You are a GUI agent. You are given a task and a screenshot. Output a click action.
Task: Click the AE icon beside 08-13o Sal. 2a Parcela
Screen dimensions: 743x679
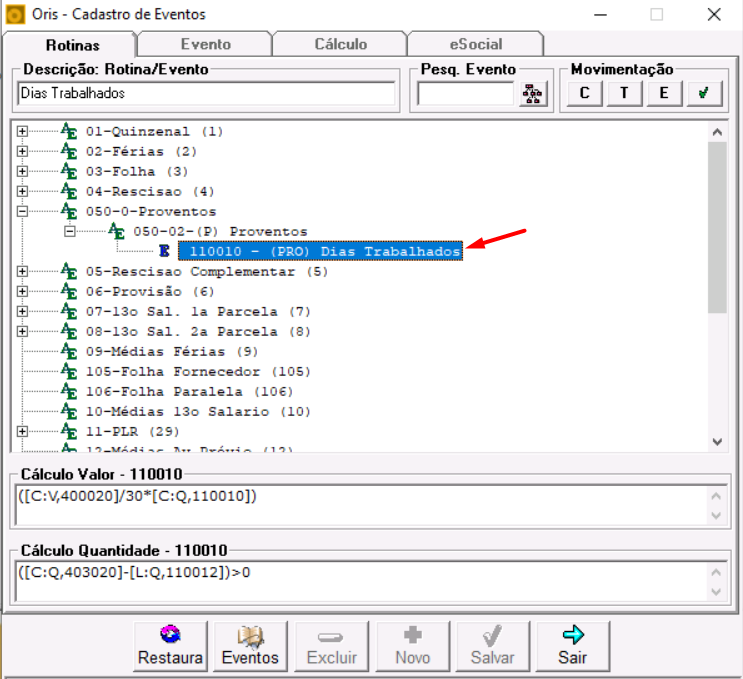click(x=69, y=331)
